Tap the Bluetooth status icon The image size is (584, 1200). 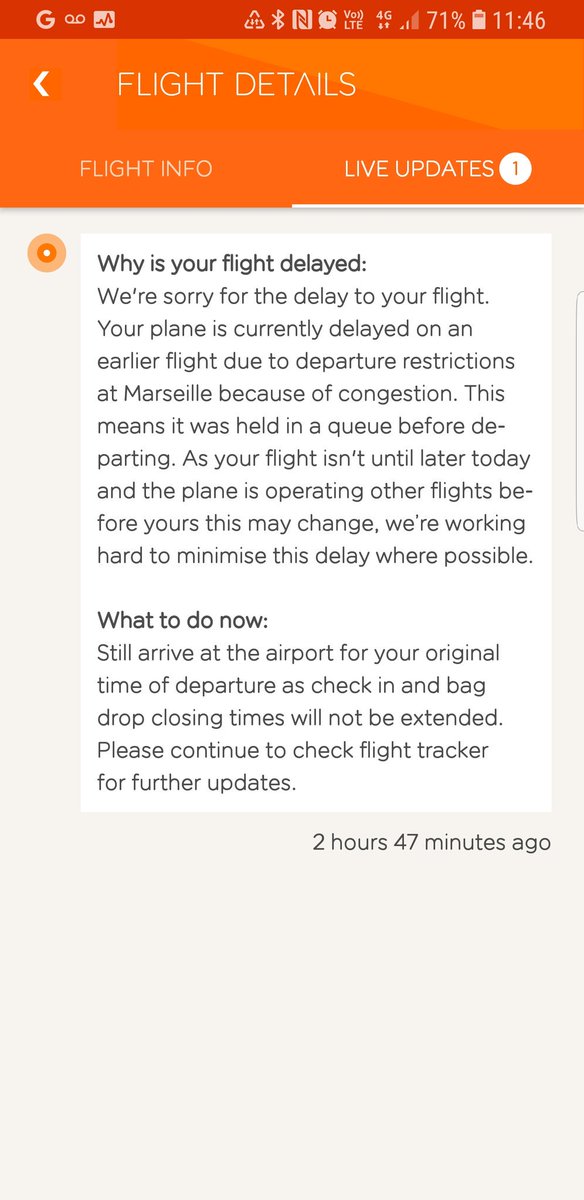pos(279,19)
